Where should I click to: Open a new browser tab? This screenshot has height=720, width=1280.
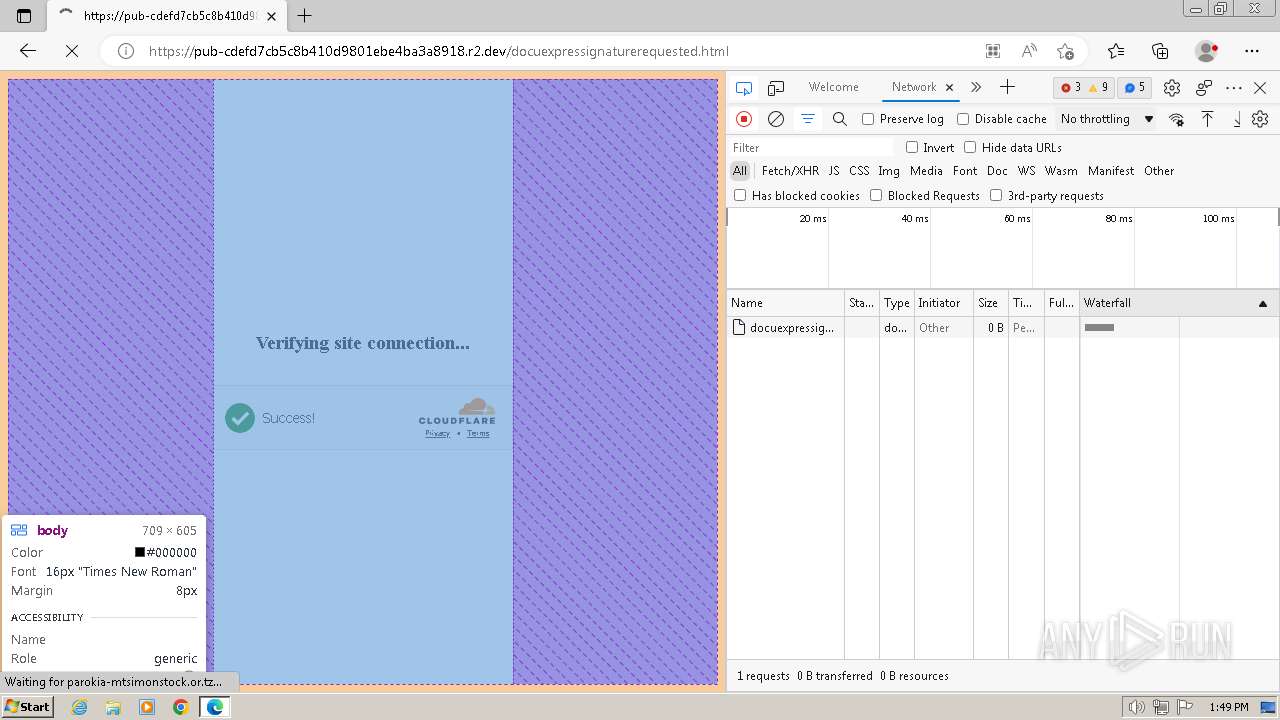click(305, 16)
